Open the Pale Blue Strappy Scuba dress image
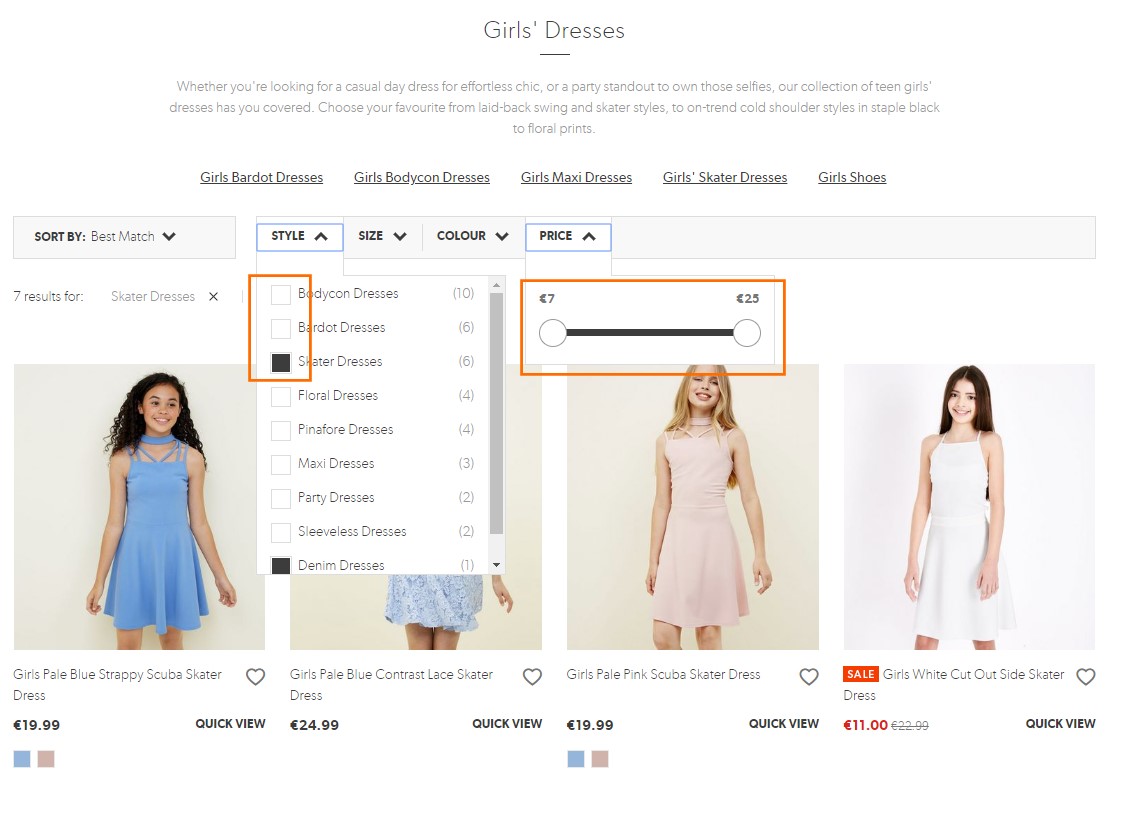The image size is (1144, 819). [x=139, y=507]
